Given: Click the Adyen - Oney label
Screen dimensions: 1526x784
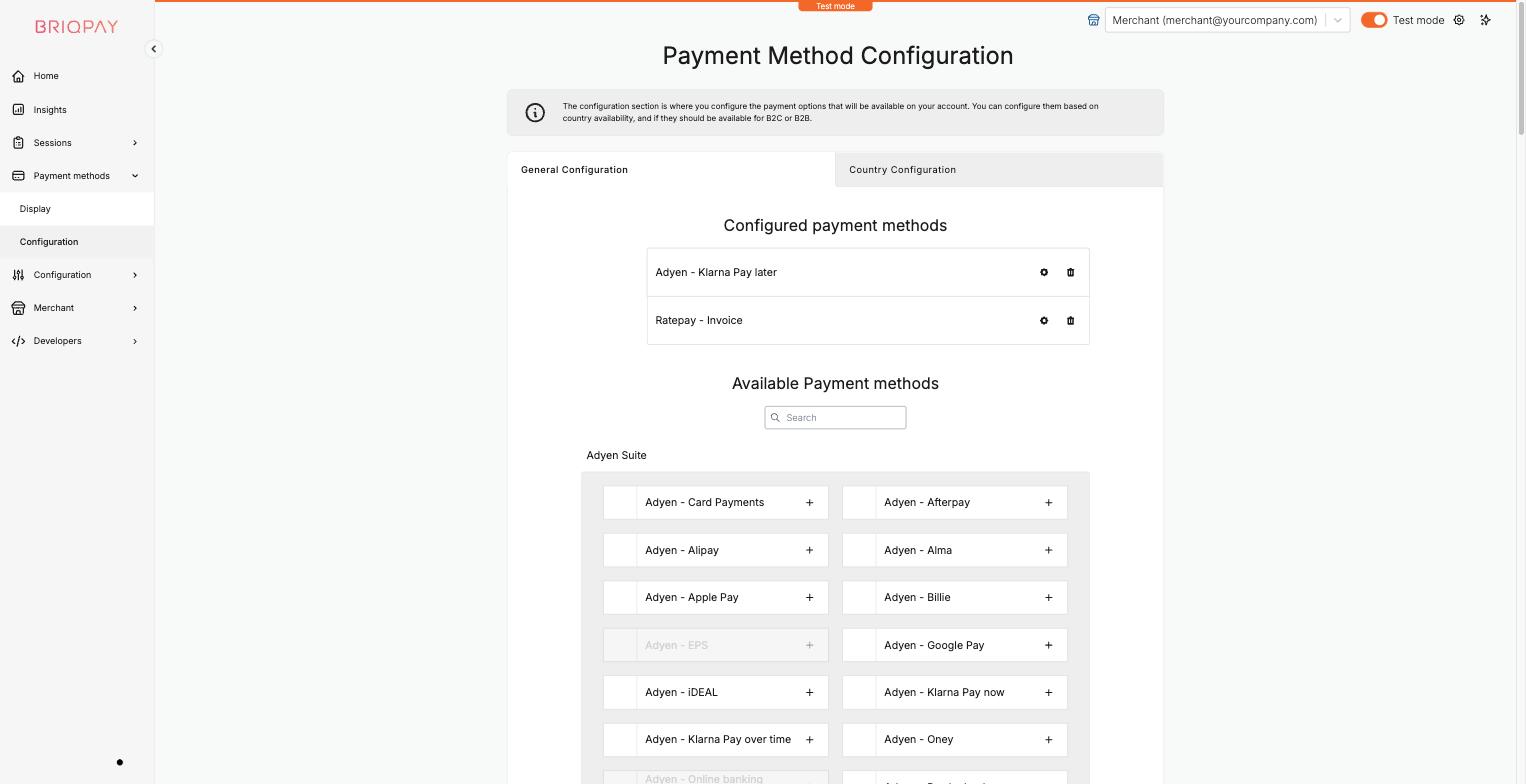Looking at the screenshot, I should click(918, 740).
